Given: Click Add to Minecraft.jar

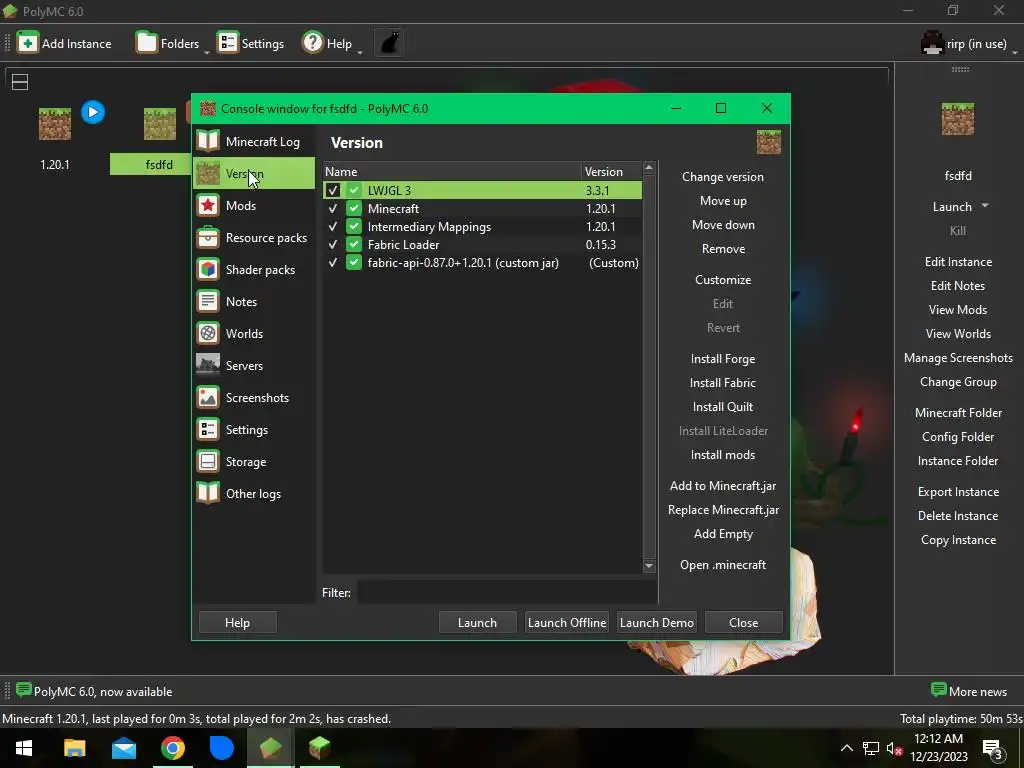Looking at the screenshot, I should (x=722, y=486).
